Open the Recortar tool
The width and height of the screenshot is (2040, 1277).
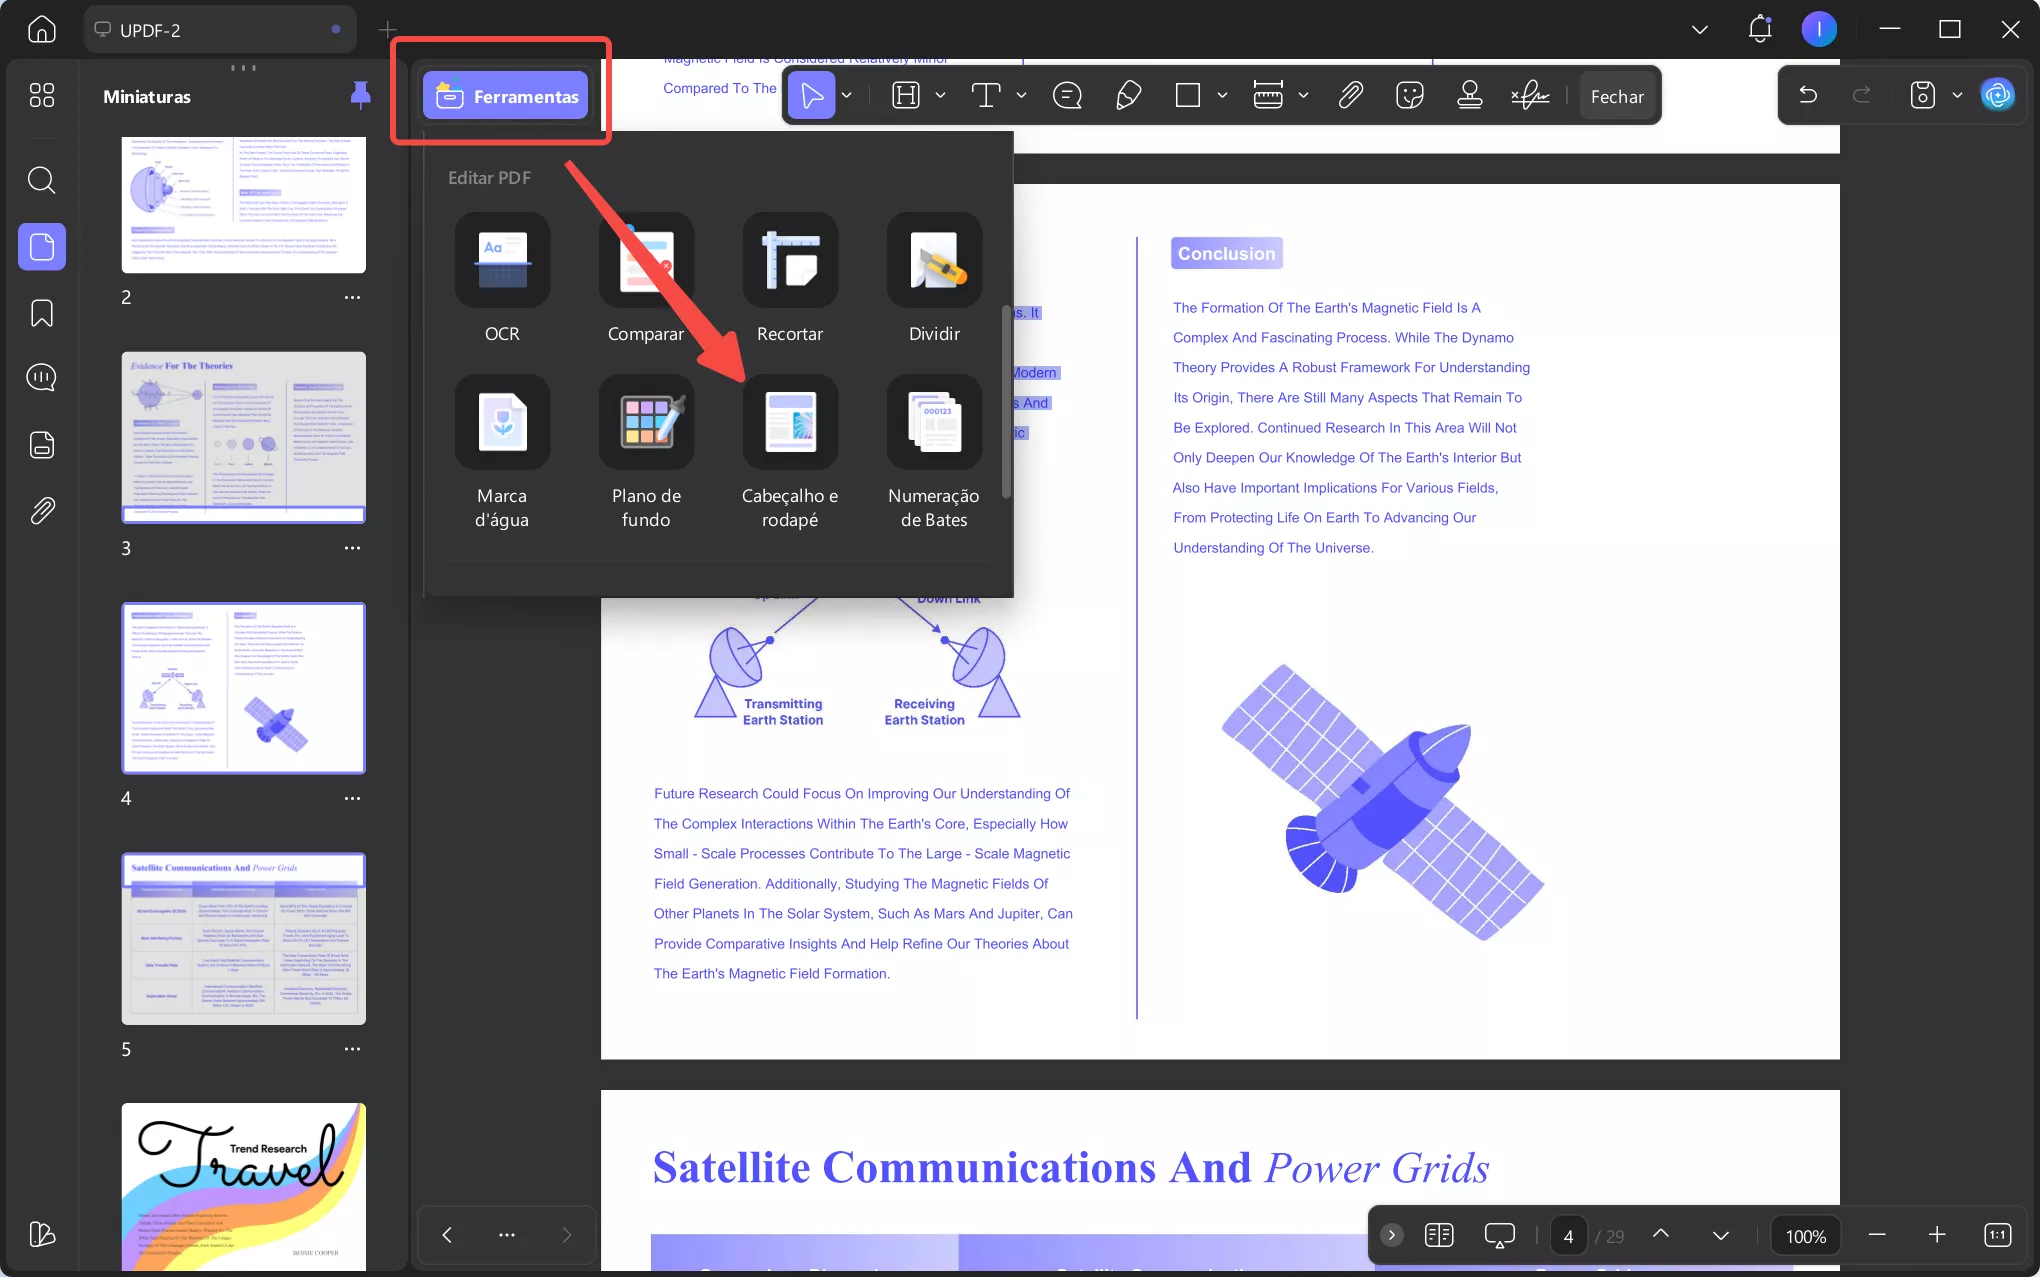pyautogui.click(x=790, y=260)
